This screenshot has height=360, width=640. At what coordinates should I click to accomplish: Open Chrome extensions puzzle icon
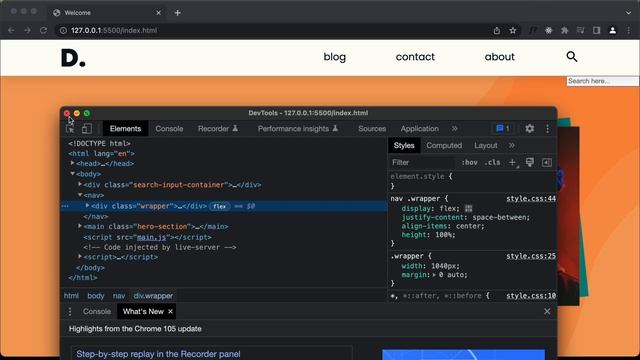pyautogui.click(x=564, y=30)
